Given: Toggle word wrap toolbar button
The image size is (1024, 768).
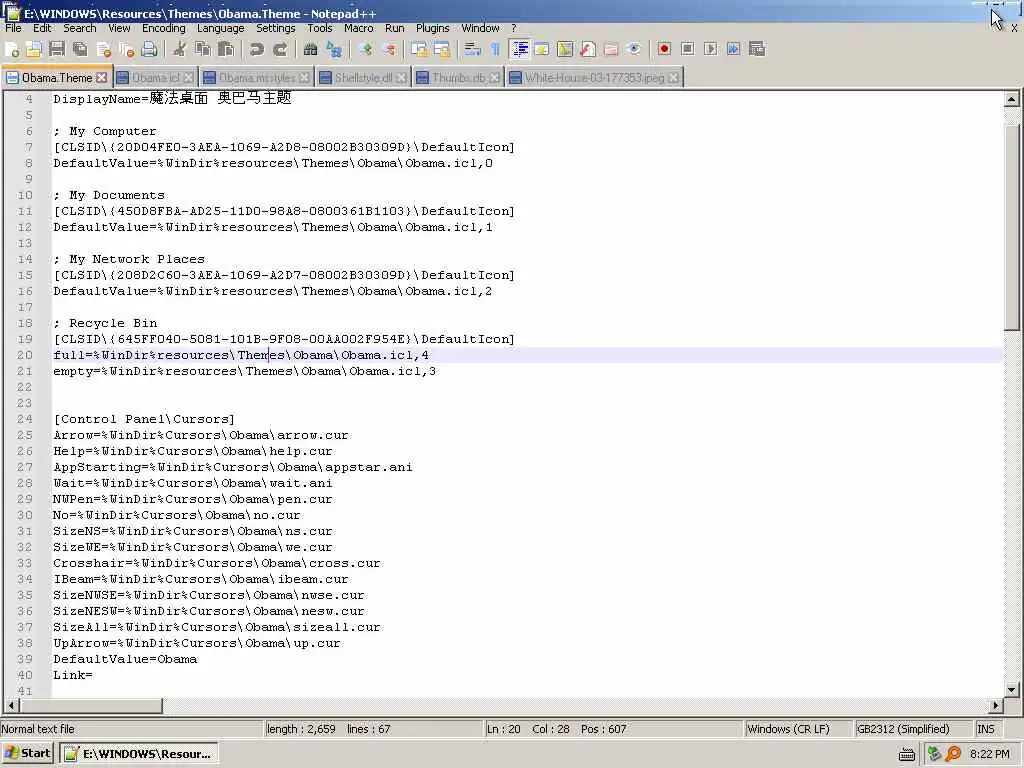Looking at the screenshot, I should pyautogui.click(x=472, y=49).
